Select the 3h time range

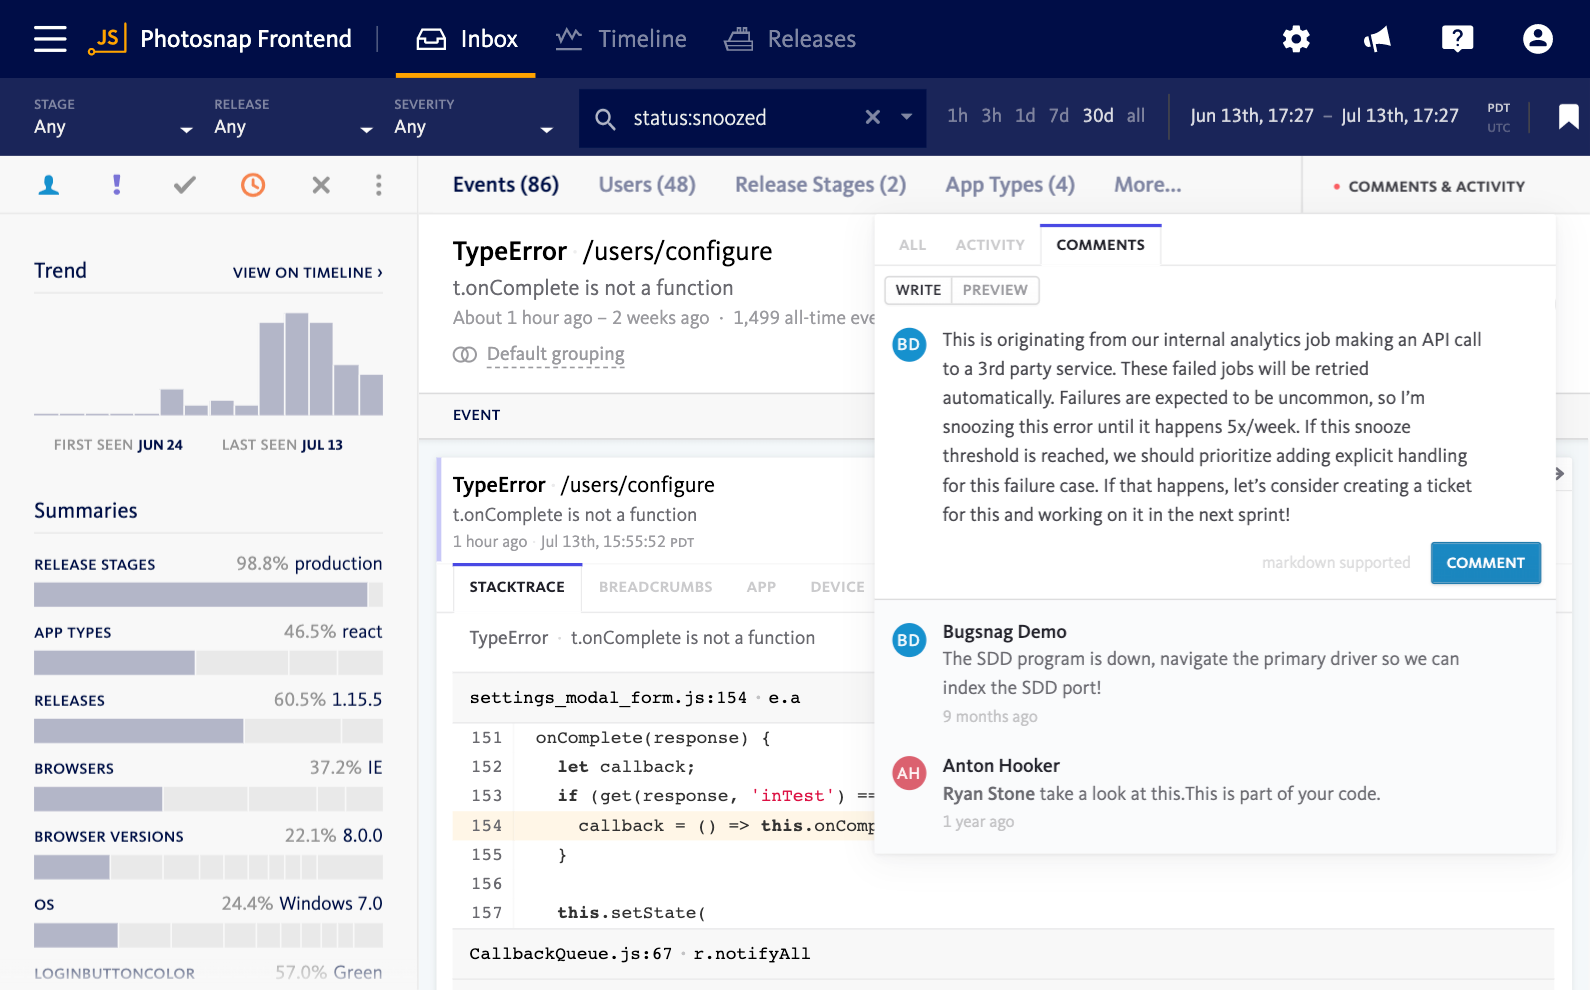(991, 116)
